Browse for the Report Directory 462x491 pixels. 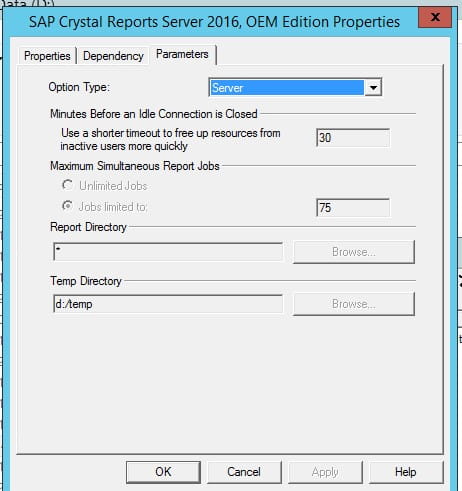click(354, 252)
